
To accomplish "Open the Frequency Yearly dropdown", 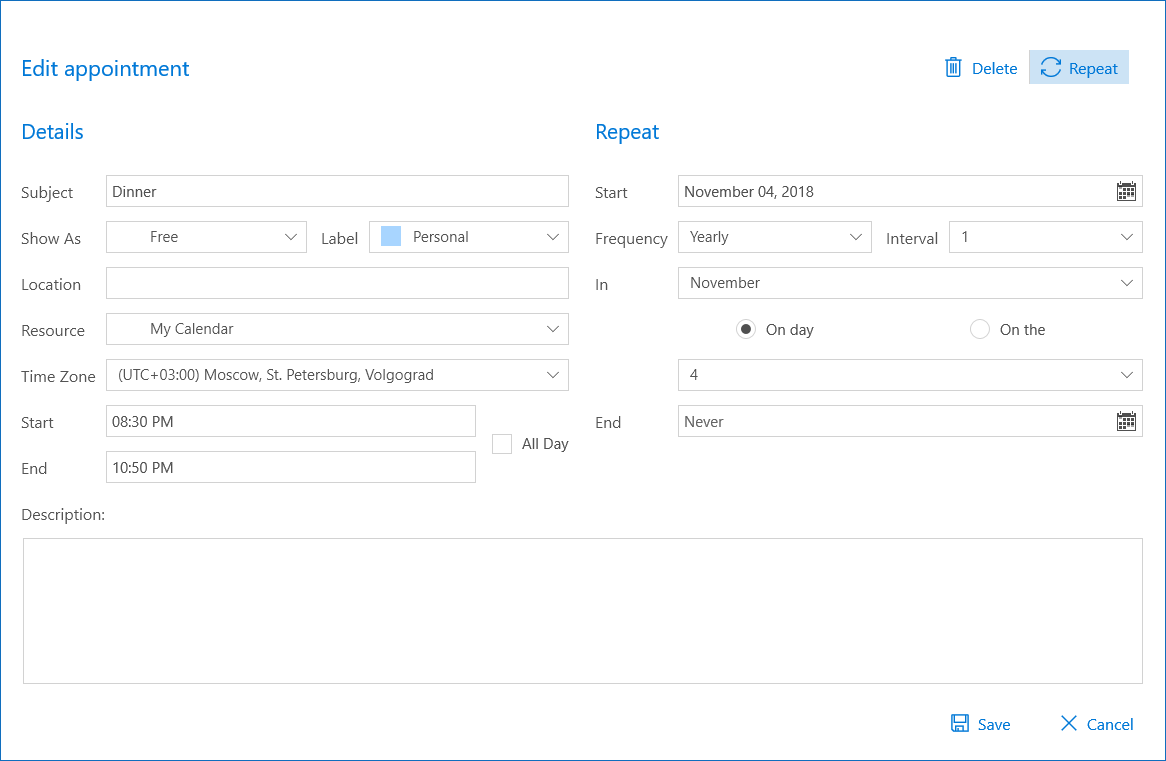I will click(774, 237).
